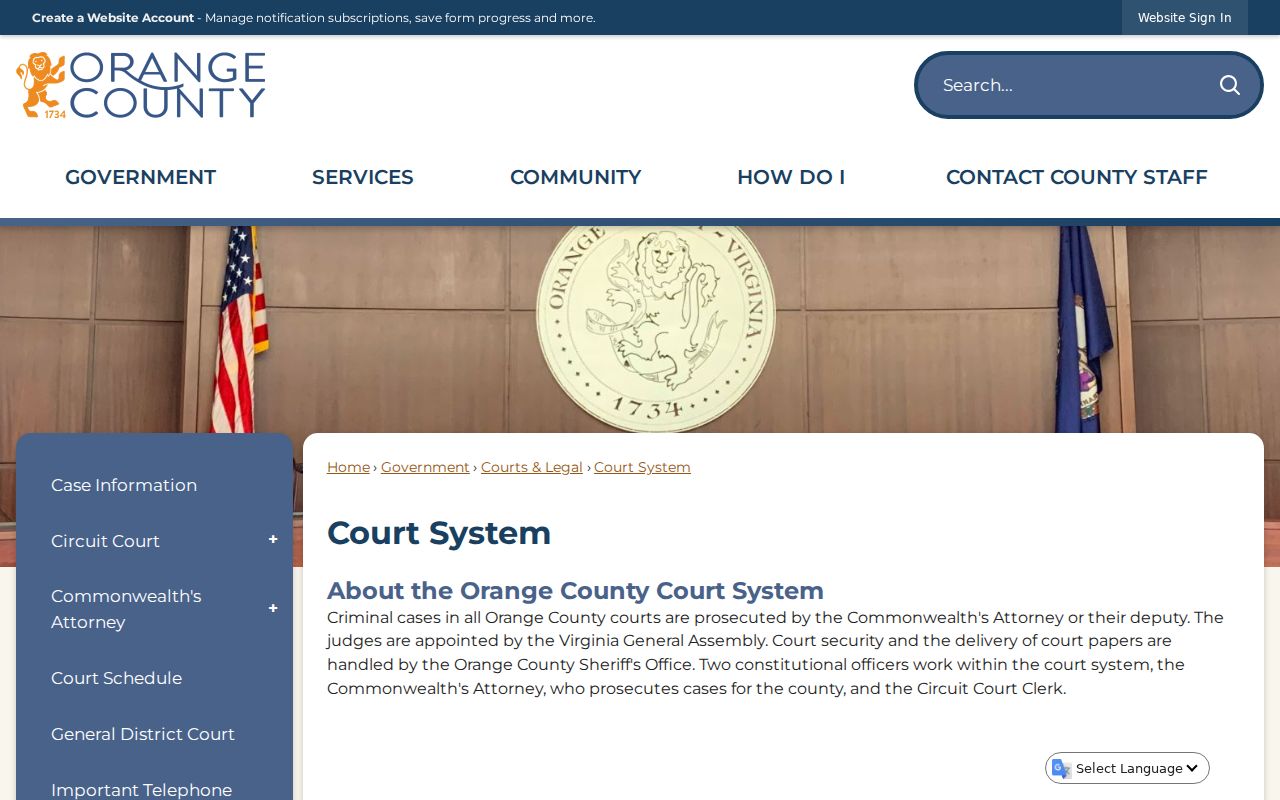The image size is (1280, 800).
Task: Click Create a Website Account link
Action: 113,18
